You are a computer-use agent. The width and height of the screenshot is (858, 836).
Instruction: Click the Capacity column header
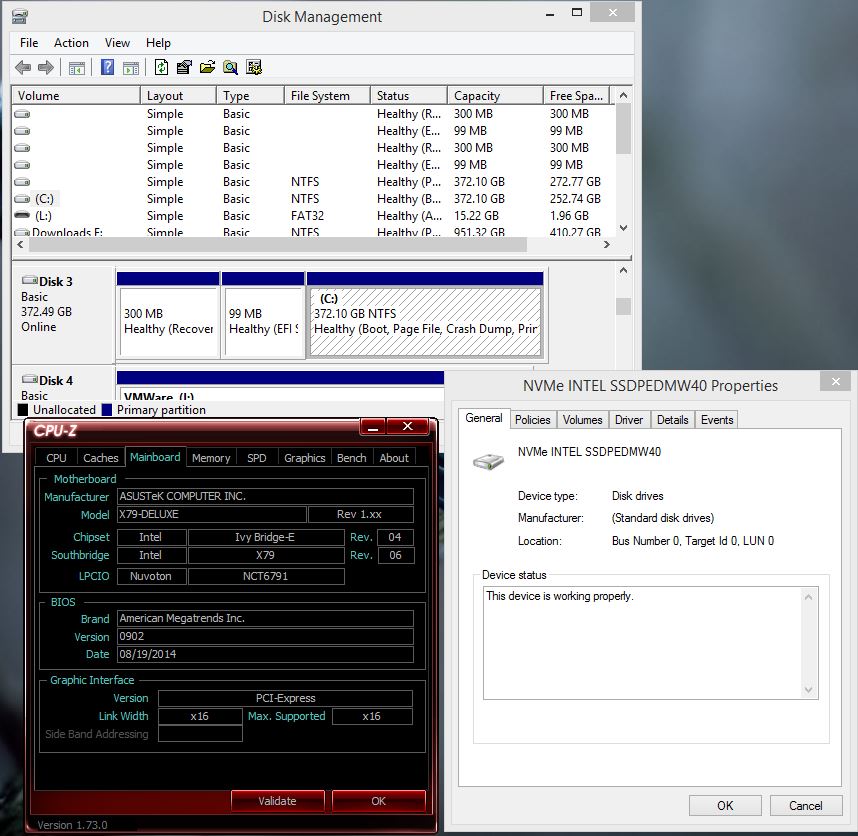[x=494, y=96]
